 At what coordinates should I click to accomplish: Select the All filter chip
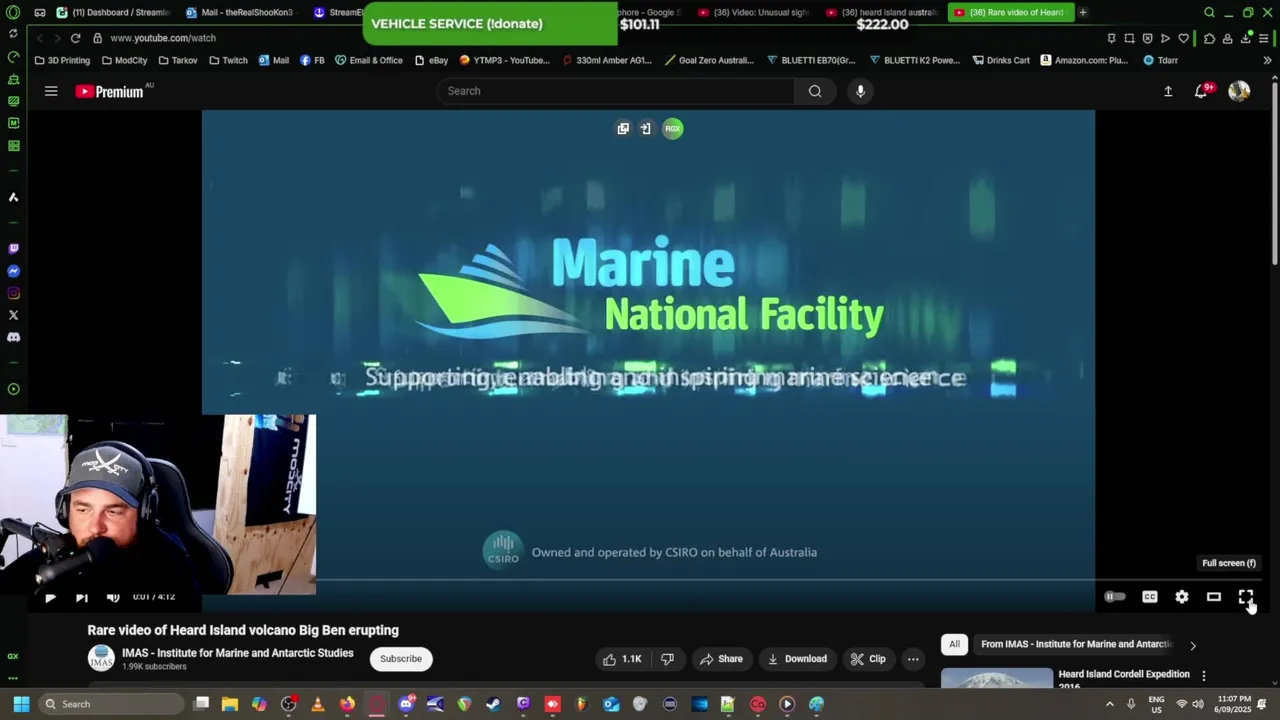point(954,644)
